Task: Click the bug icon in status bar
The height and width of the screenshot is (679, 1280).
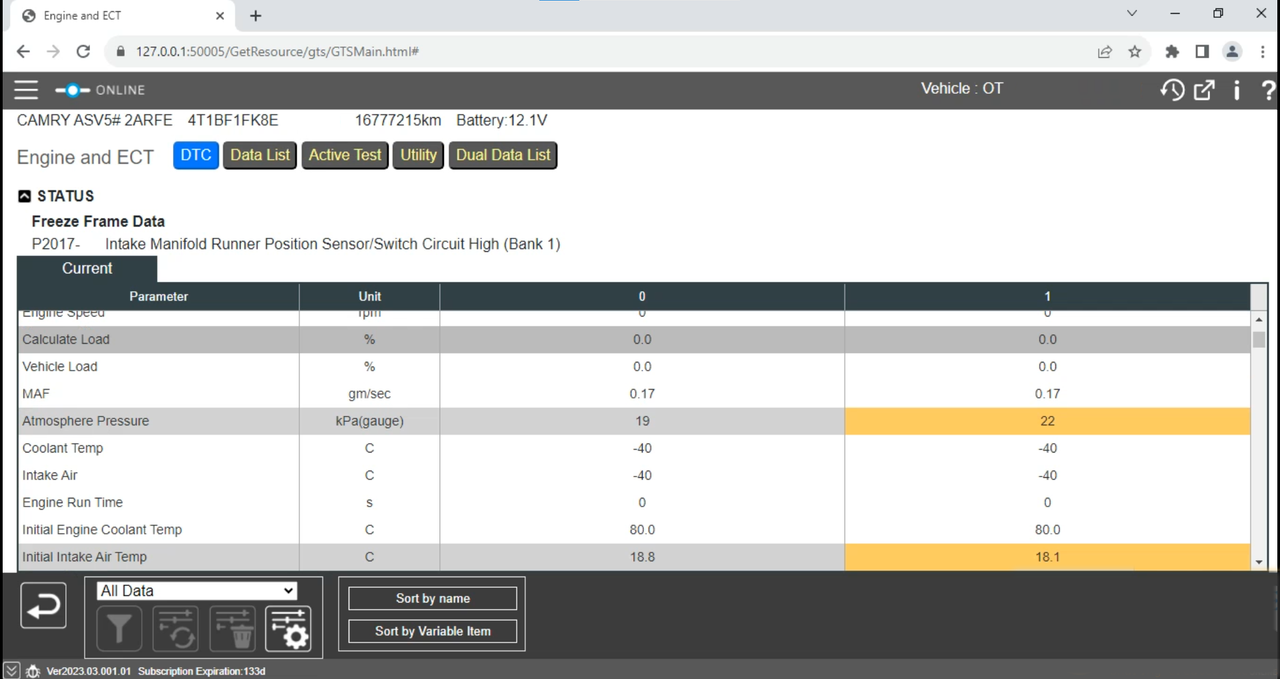Action: pyautogui.click(x=32, y=671)
